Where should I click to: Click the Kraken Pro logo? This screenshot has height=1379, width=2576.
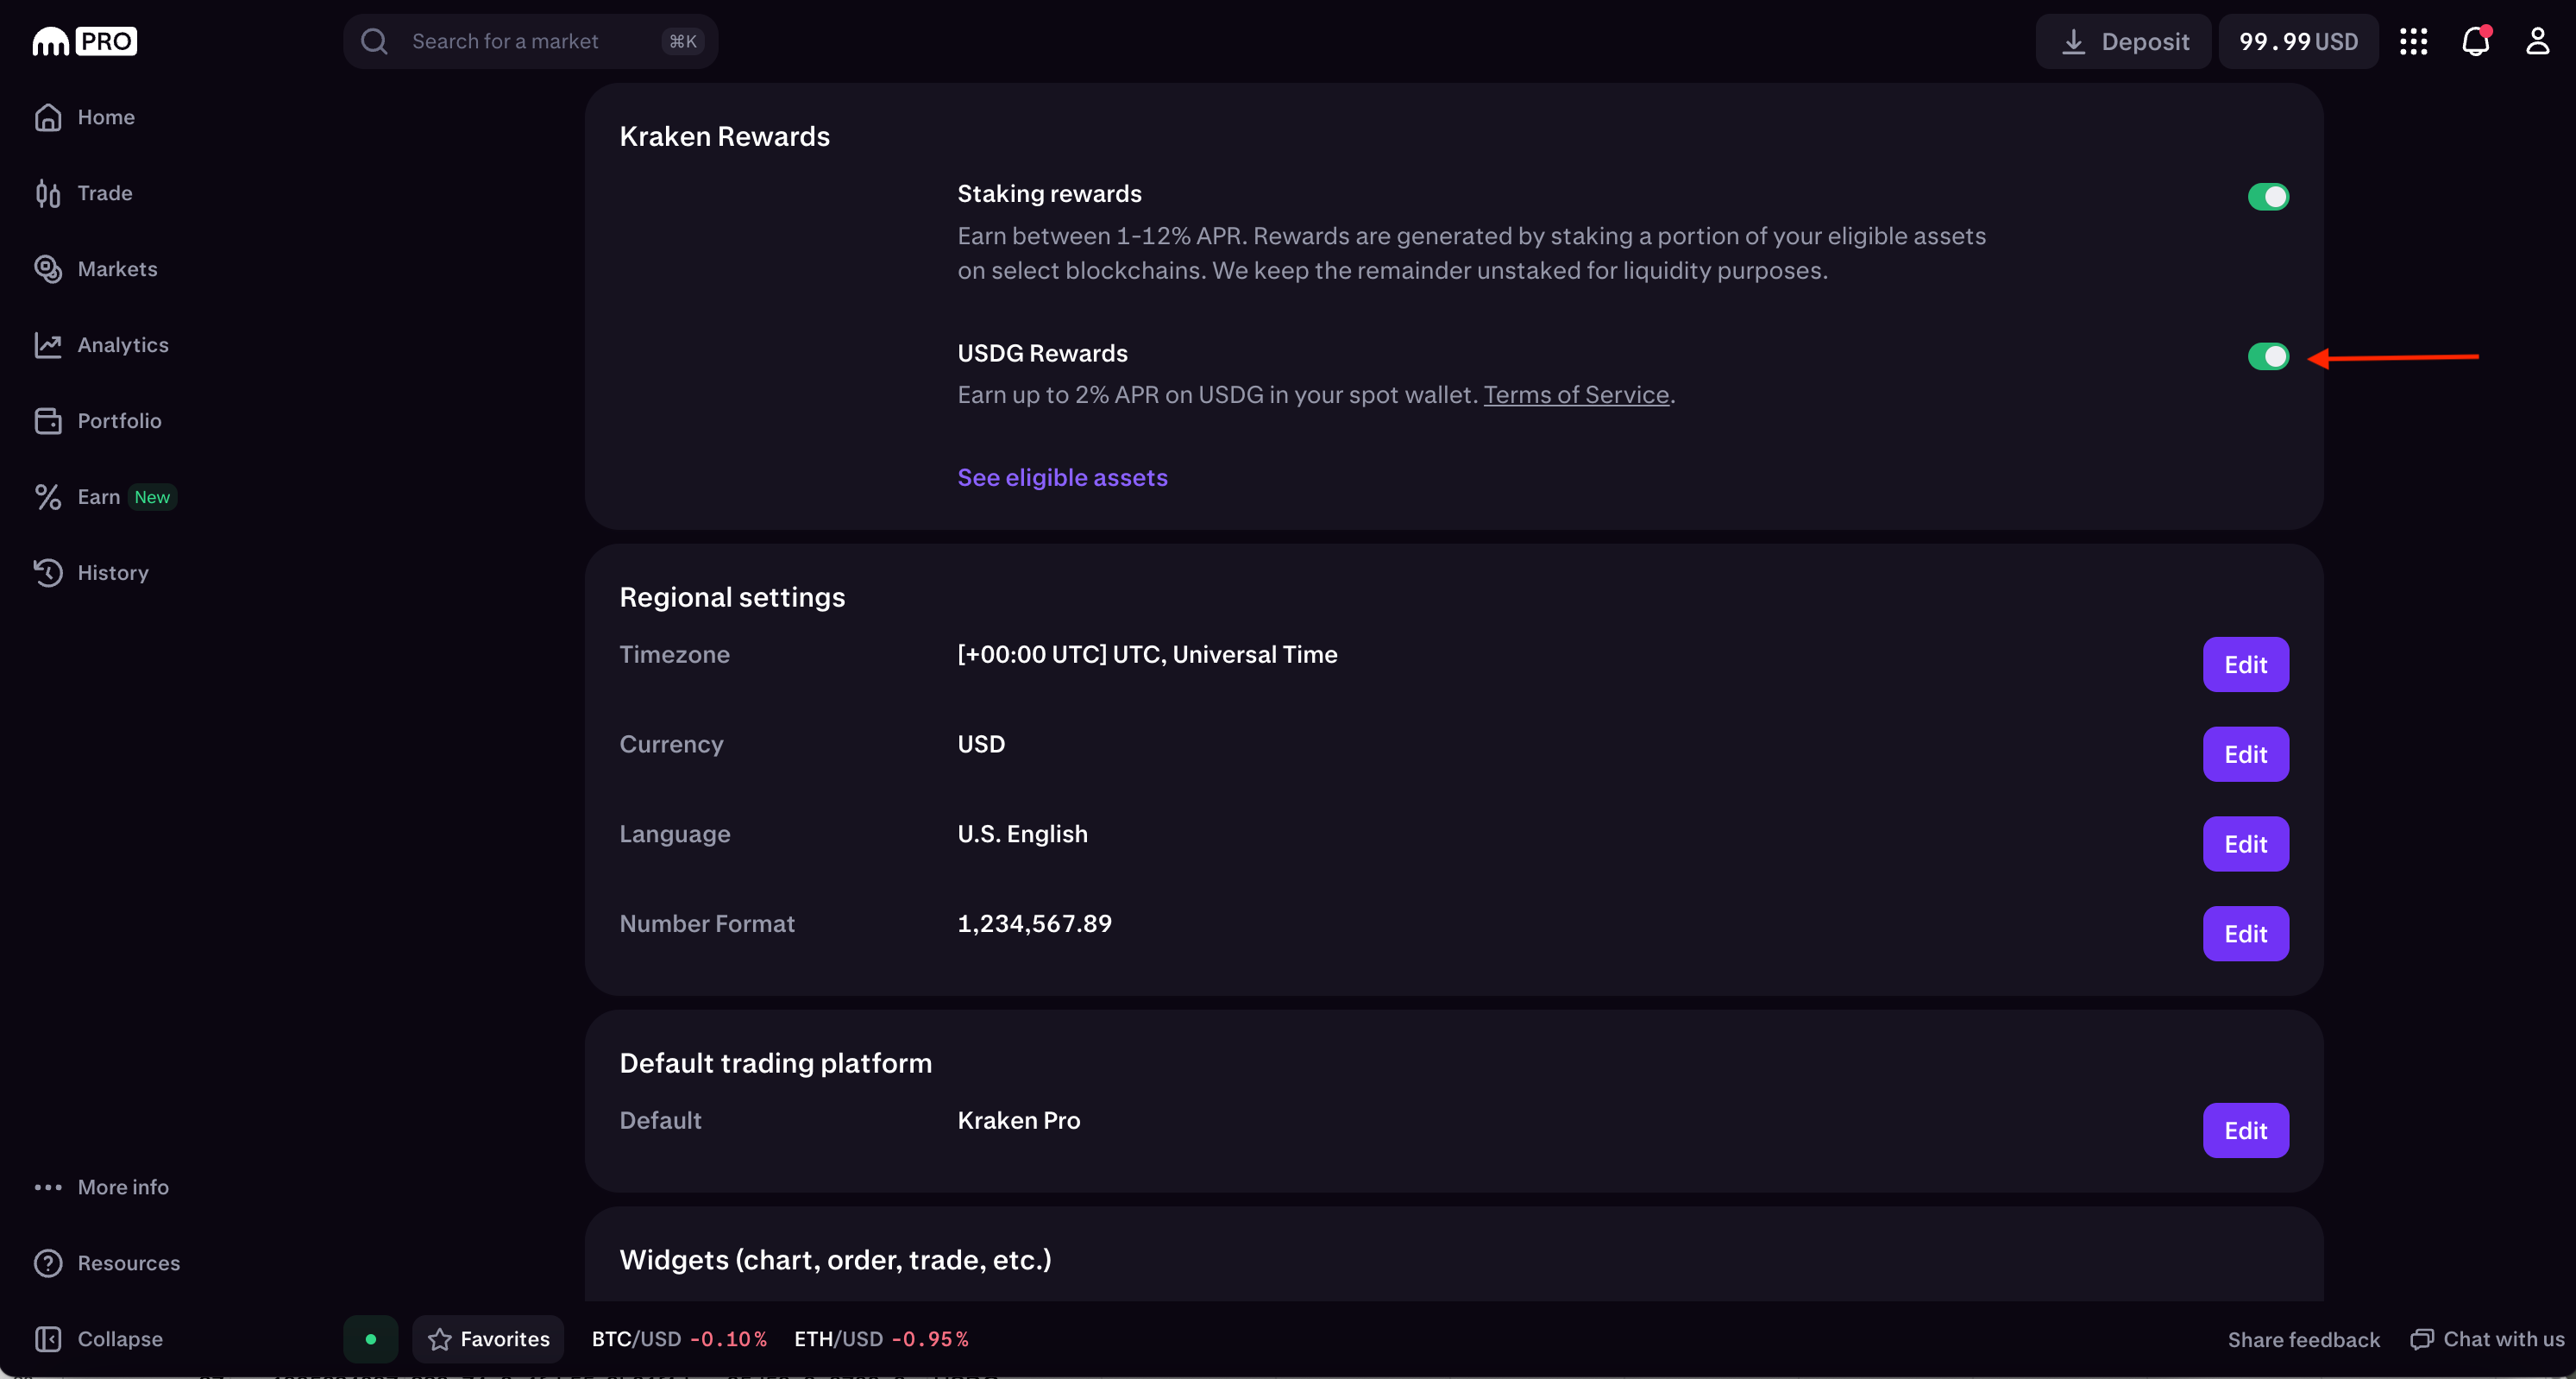[x=85, y=41]
